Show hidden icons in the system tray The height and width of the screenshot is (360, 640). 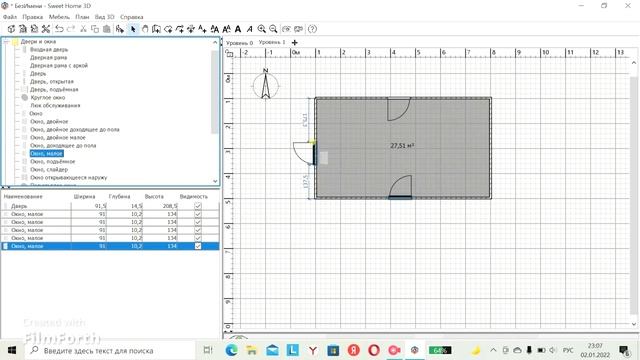(493, 350)
